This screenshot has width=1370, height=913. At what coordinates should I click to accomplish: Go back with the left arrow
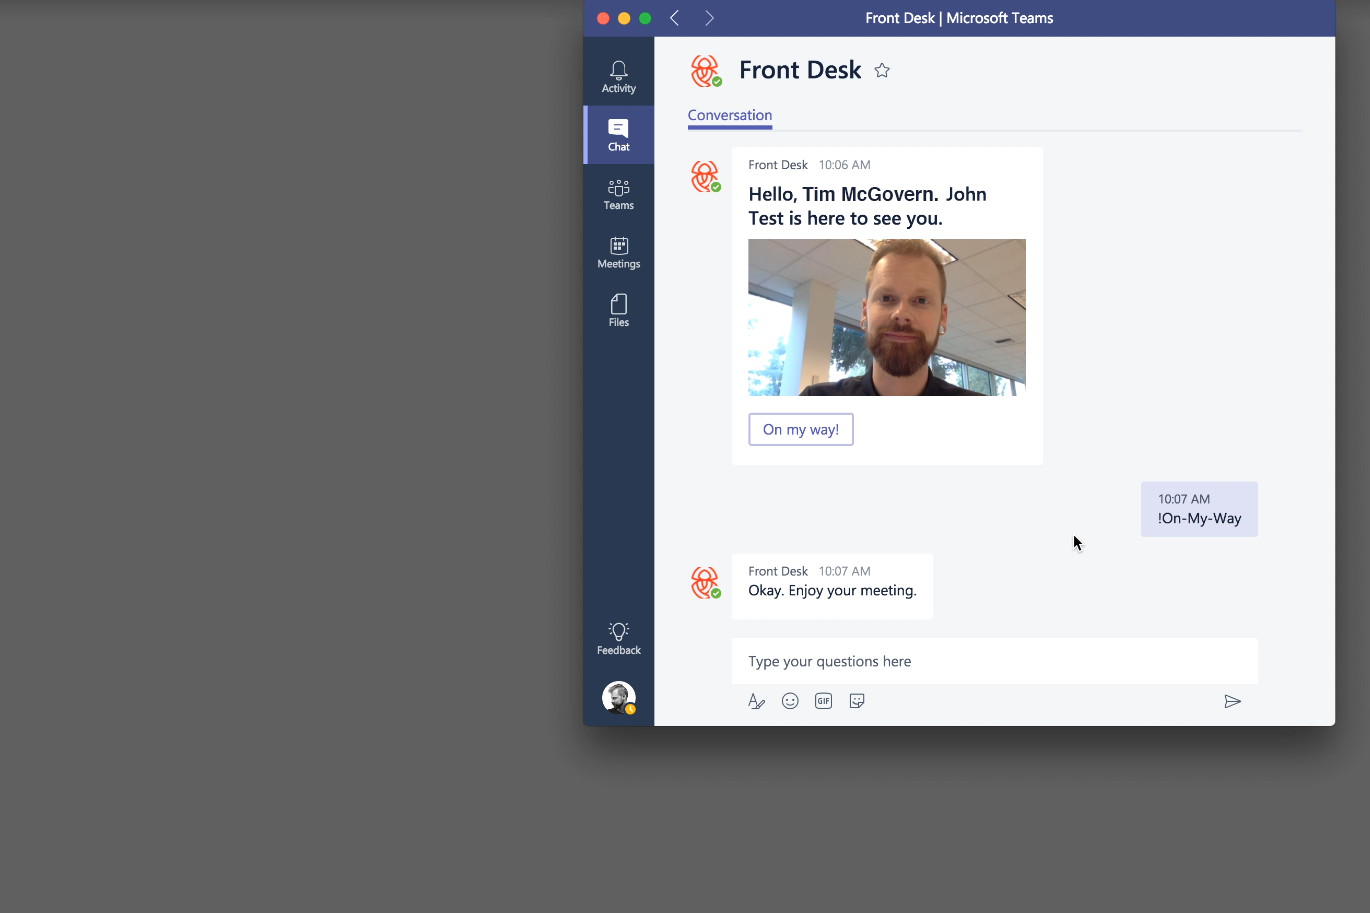tap(675, 18)
